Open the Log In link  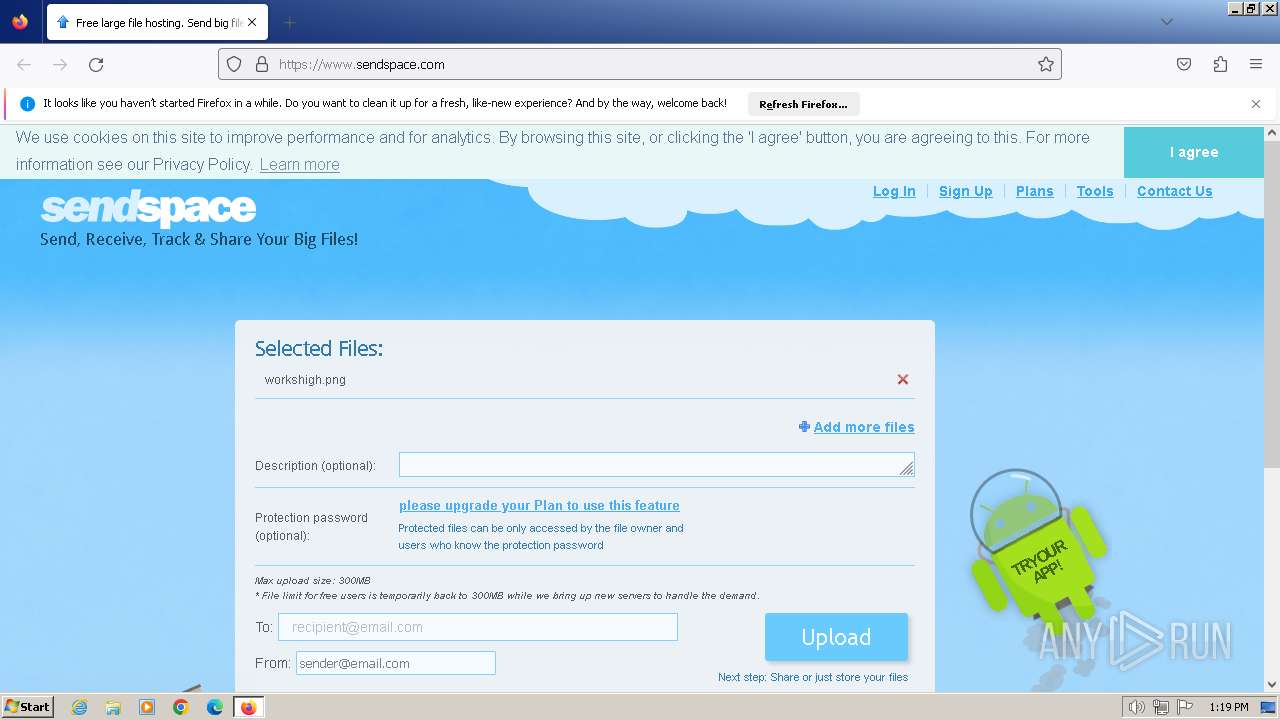click(x=894, y=191)
